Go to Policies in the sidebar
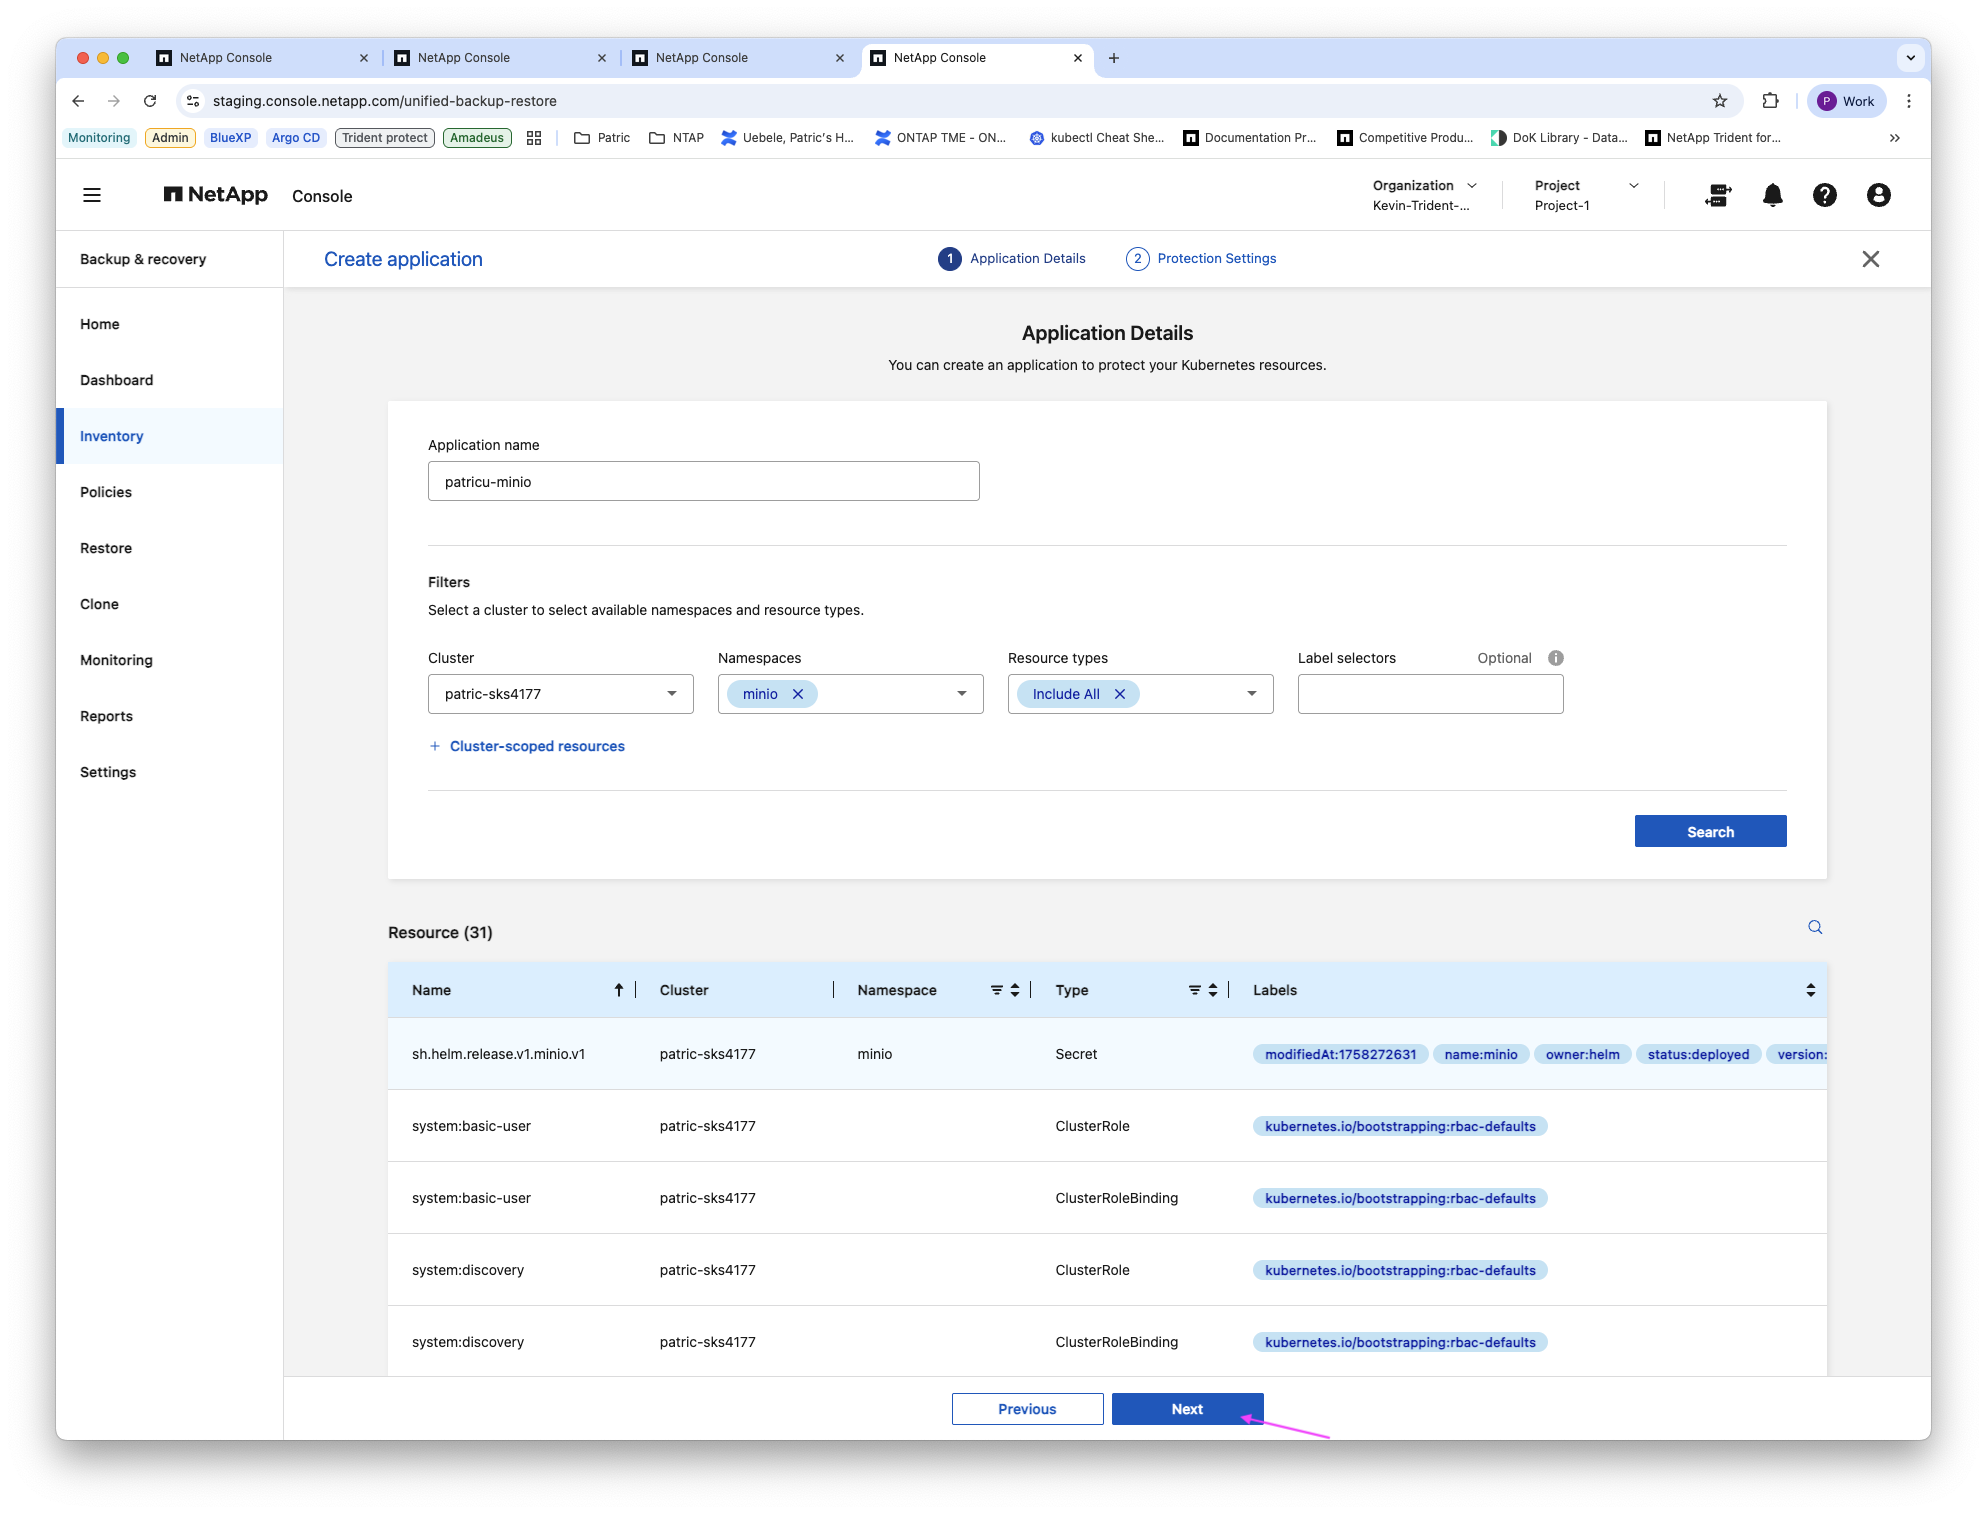1987x1514 pixels. pos(106,492)
